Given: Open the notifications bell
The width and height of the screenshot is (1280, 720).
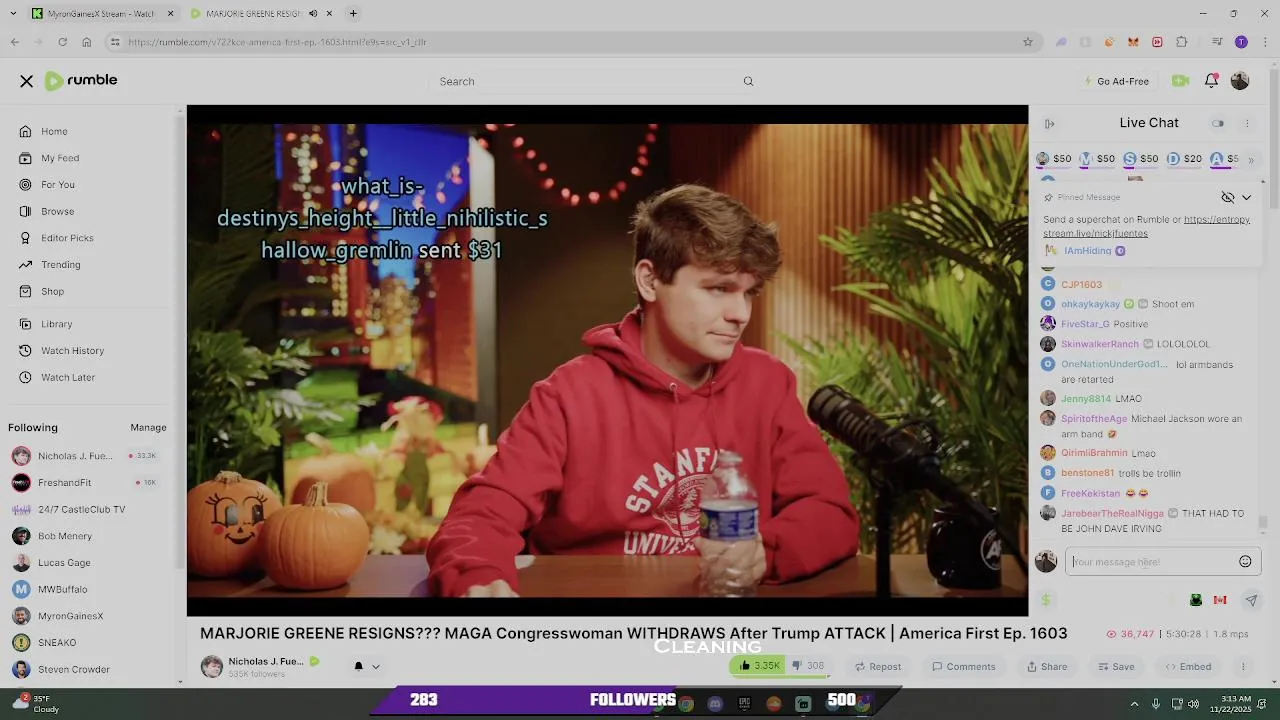Looking at the screenshot, I should point(1211,81).
